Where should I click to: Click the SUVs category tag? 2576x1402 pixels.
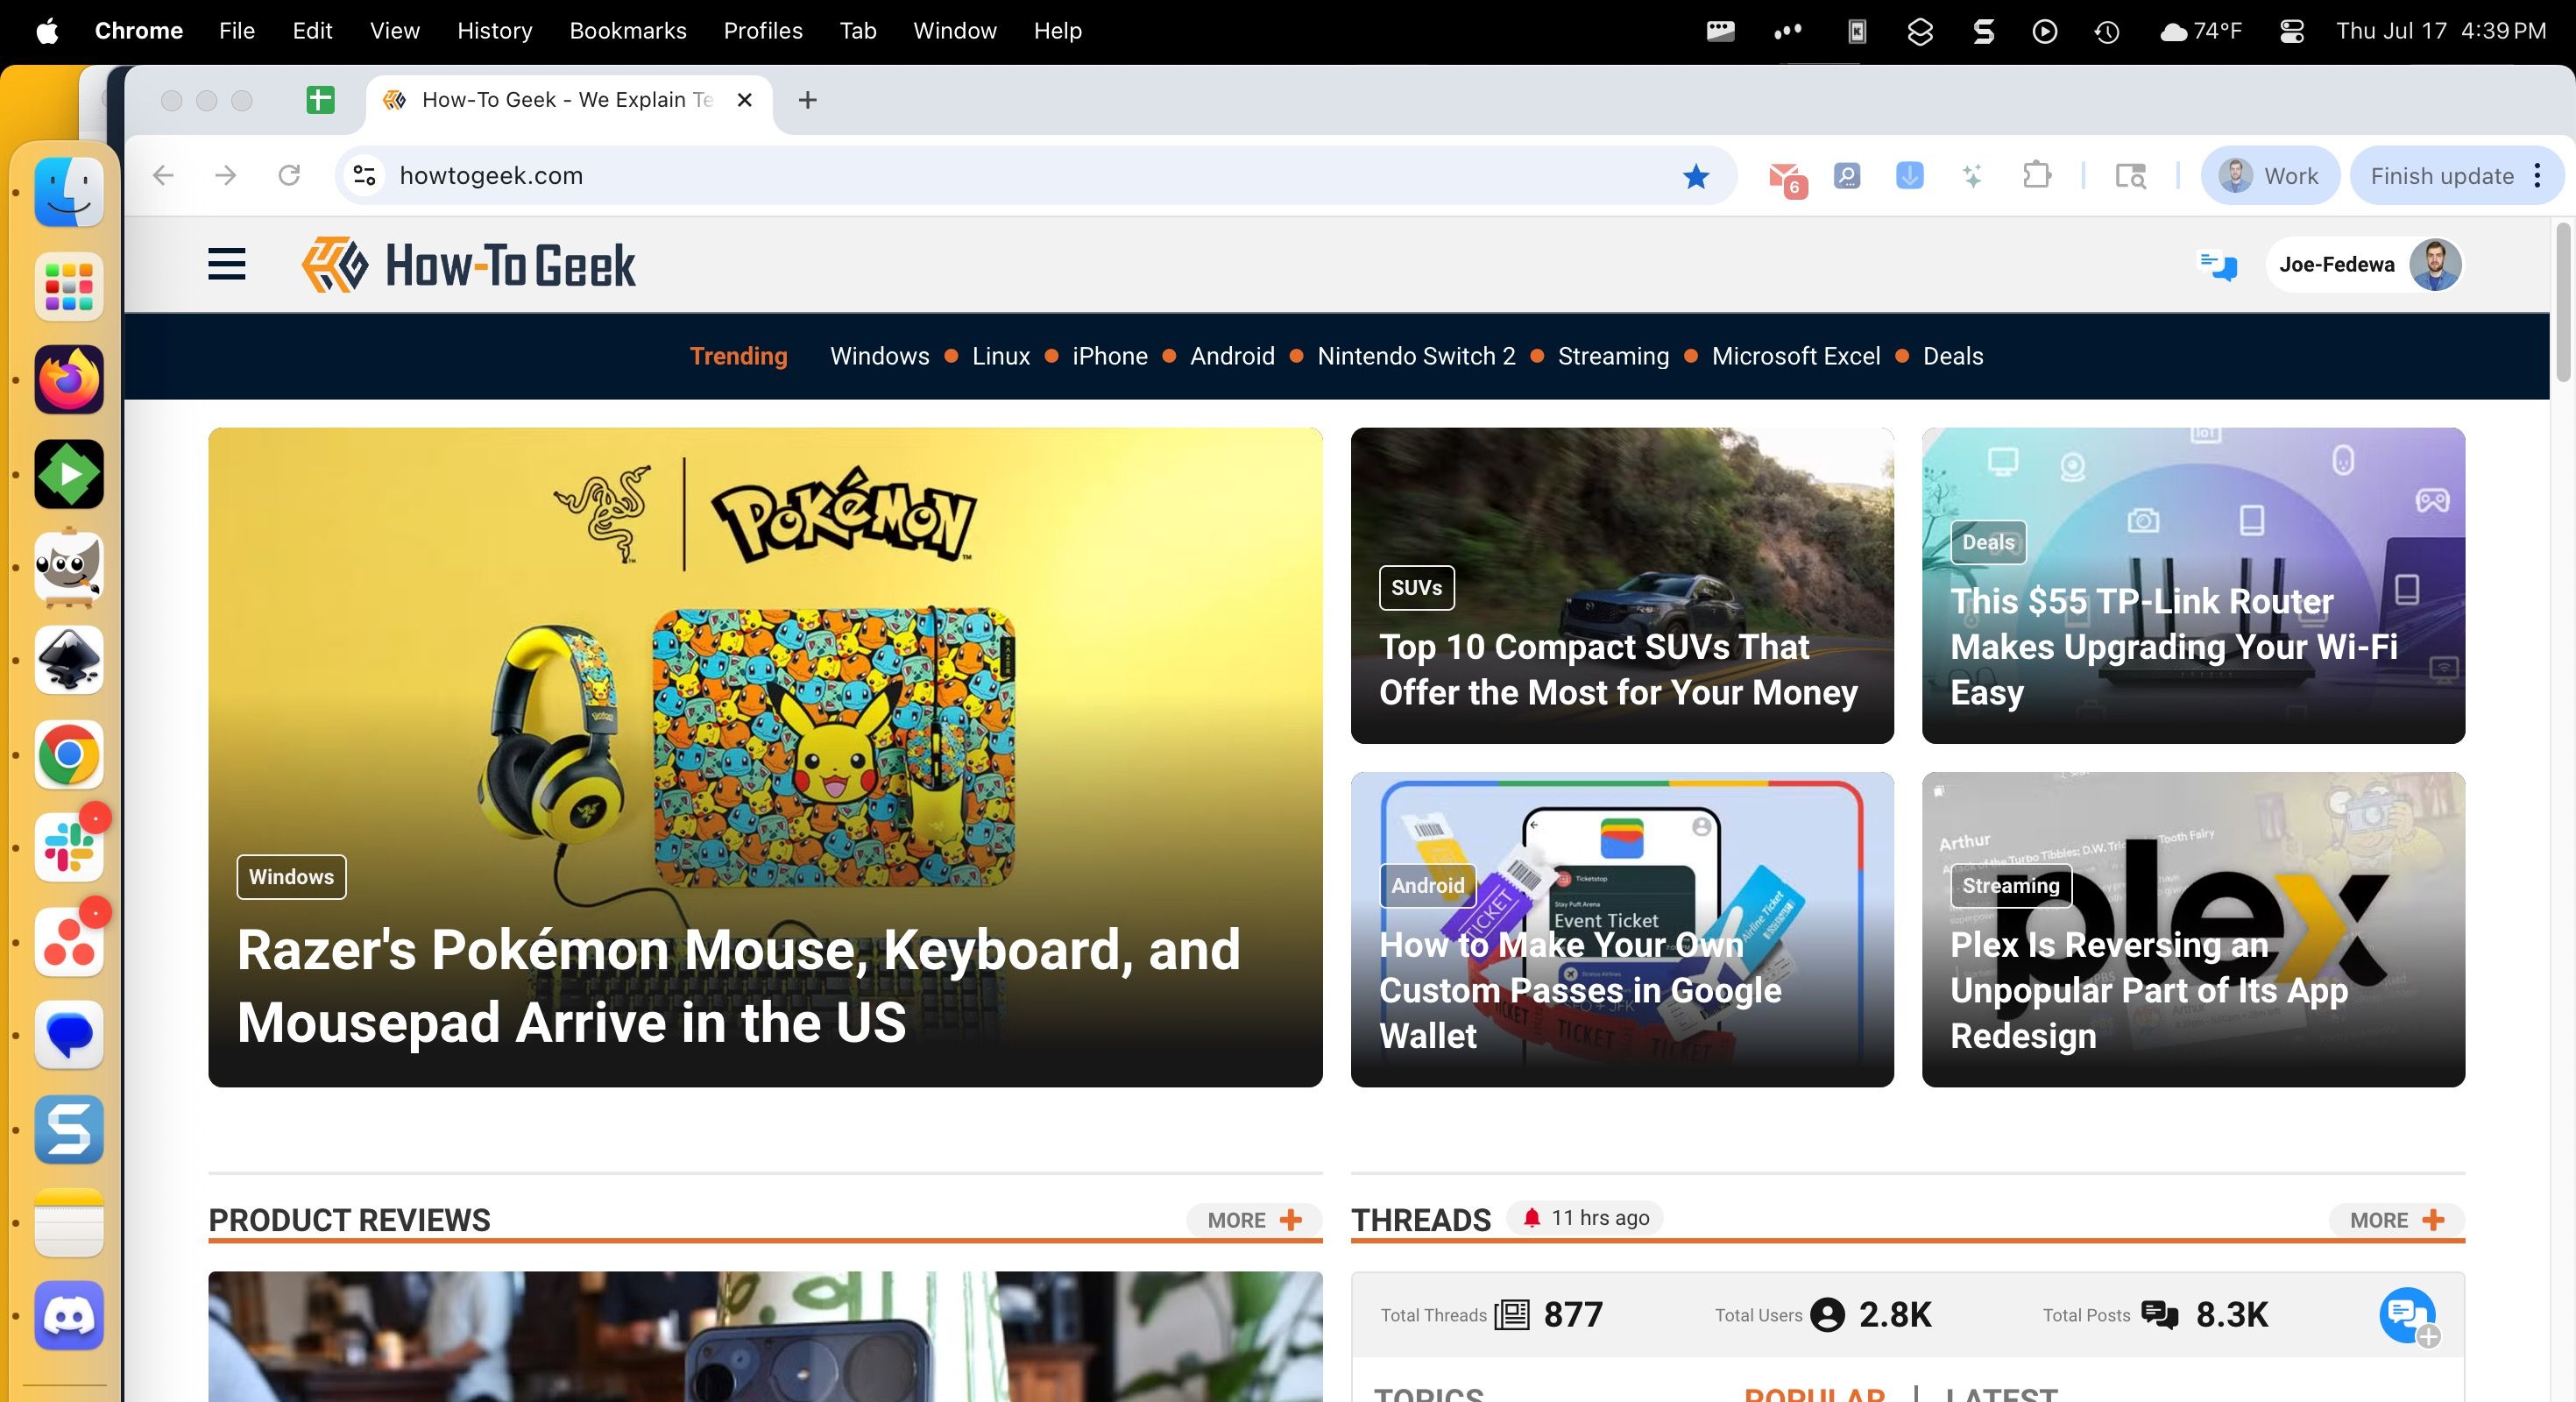click(x=1416, y=588)
